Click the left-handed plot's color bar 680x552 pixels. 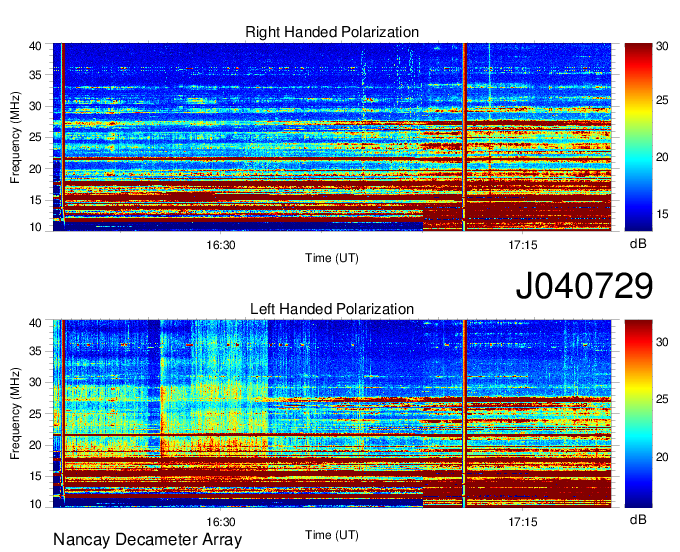pos(638,414)
